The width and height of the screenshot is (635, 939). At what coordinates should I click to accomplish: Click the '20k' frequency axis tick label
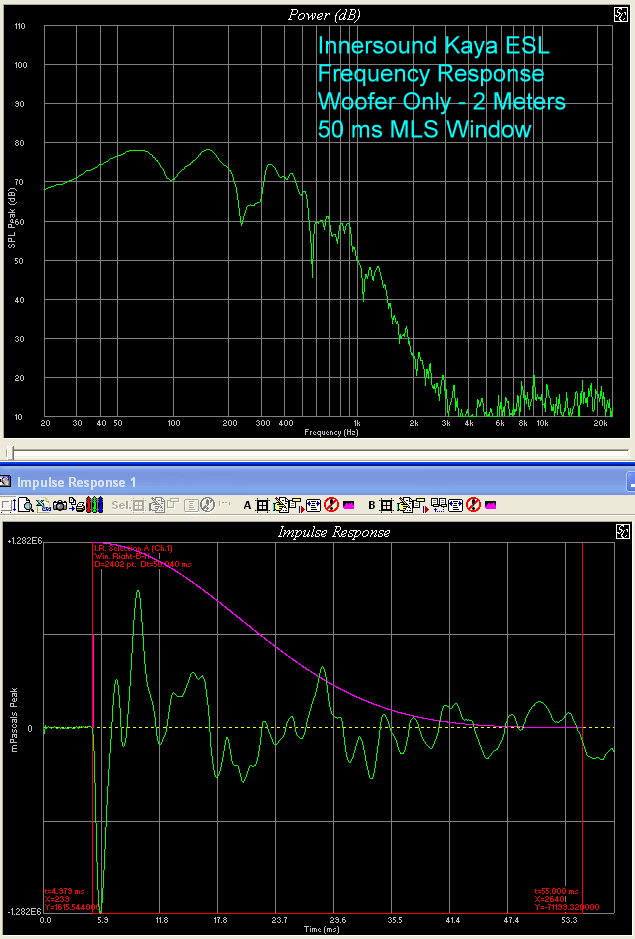(601, 423)
